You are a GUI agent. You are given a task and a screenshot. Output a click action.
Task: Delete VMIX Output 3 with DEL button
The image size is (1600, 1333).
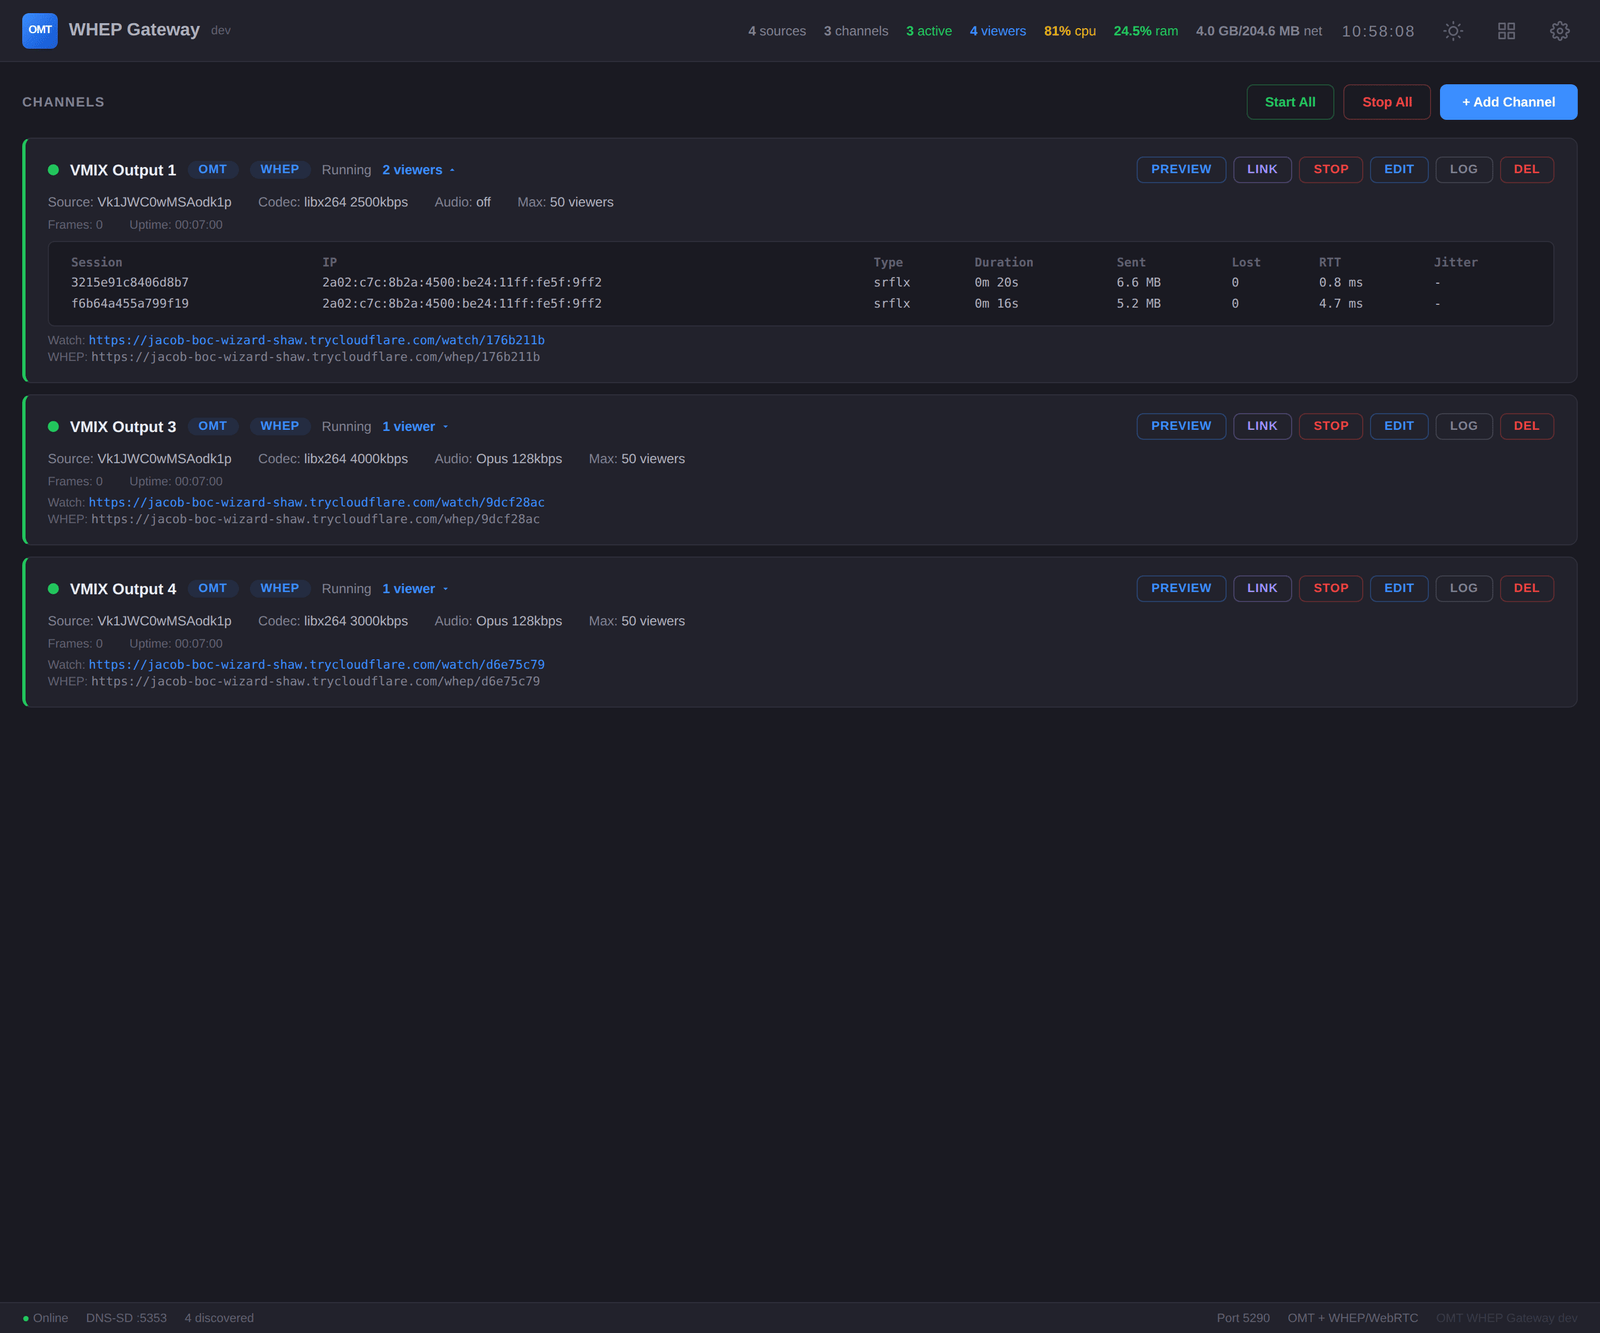point(1526,426)
